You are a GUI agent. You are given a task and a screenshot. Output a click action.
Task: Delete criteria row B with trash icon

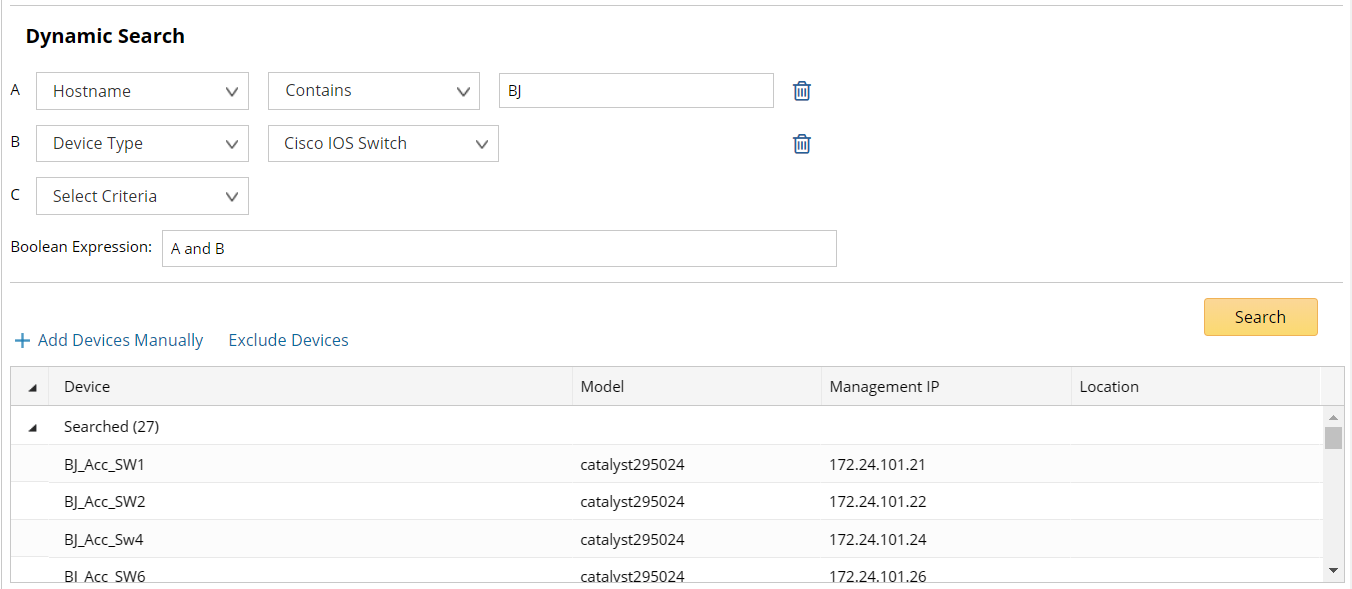click(x=802, y=144)
